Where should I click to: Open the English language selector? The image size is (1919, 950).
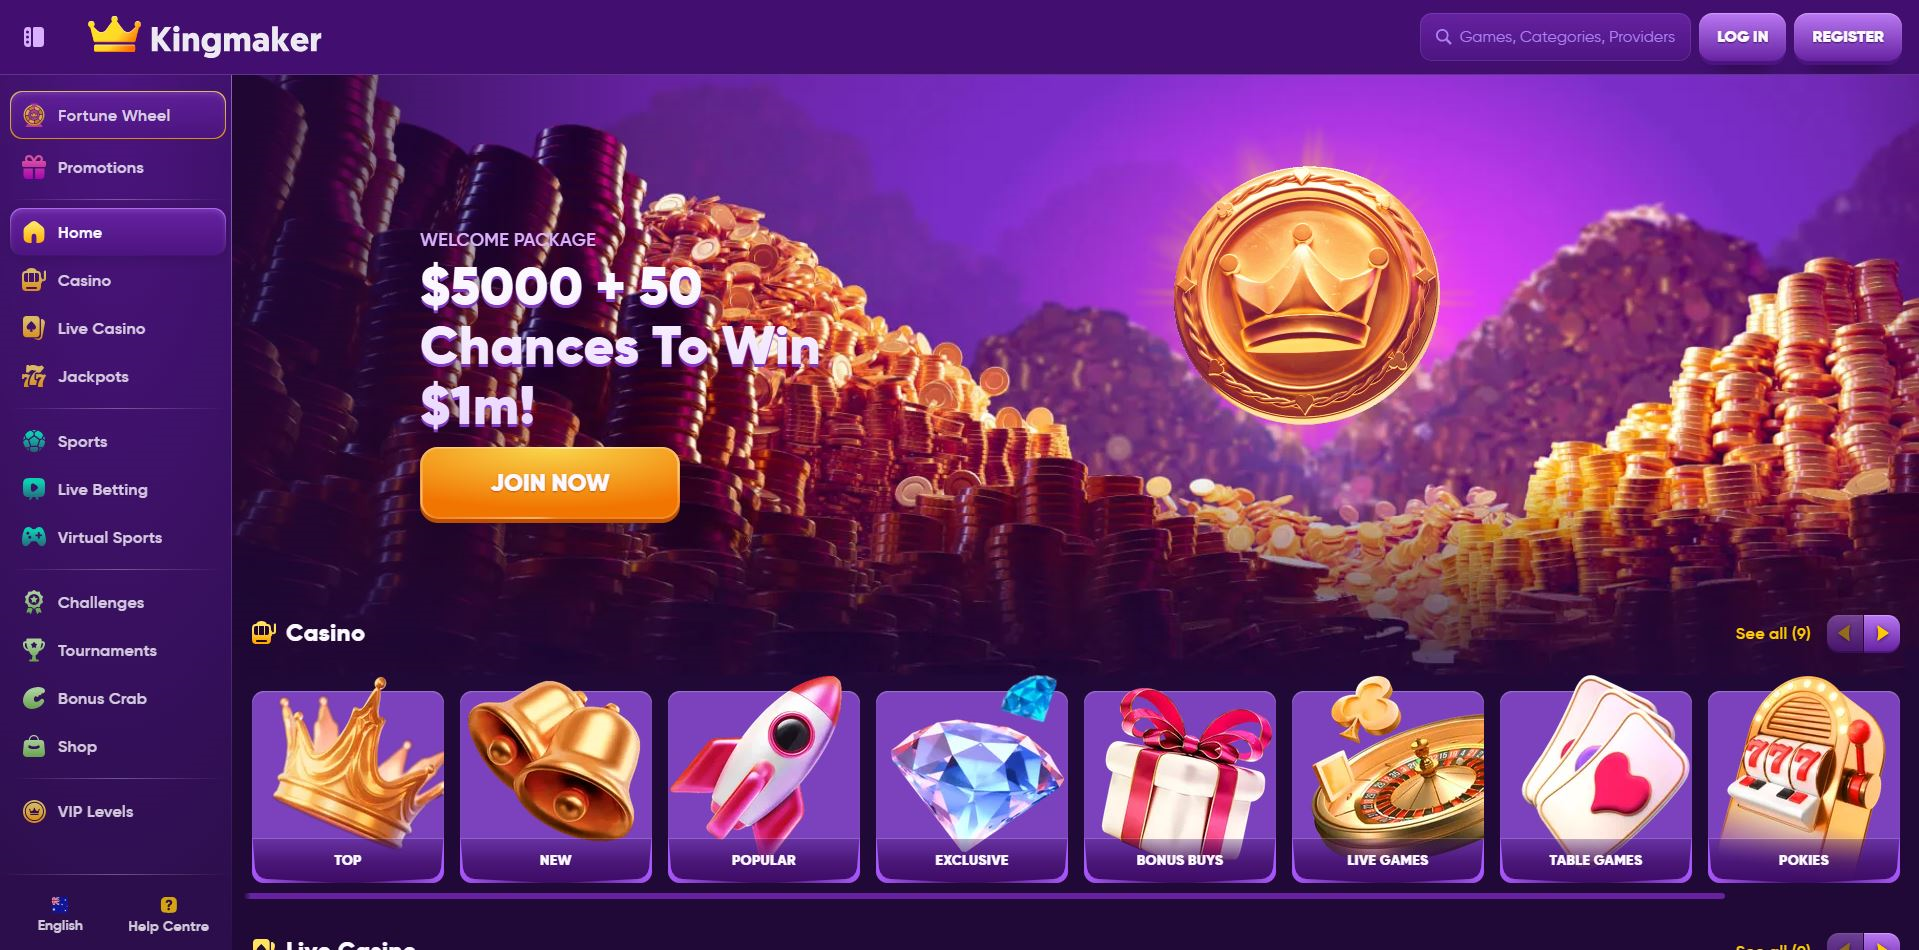pos(60,914)
